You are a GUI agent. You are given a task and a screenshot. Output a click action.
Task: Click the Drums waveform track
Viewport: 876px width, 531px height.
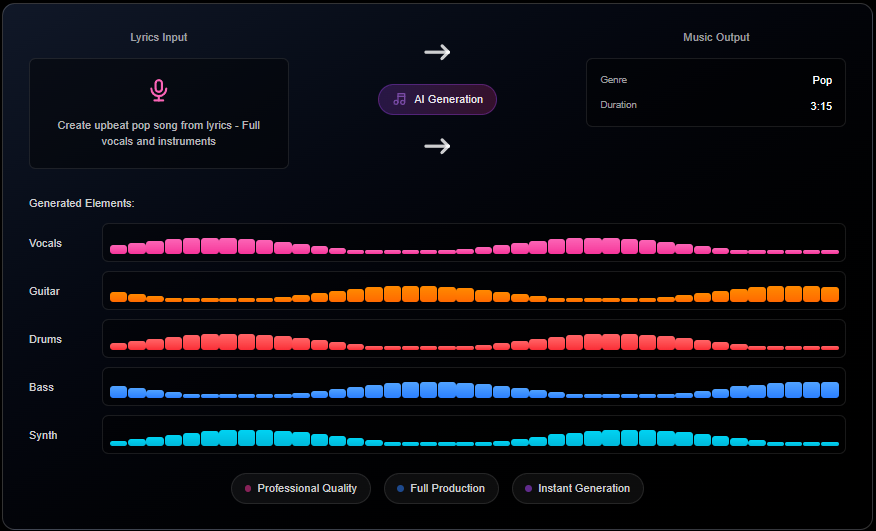coord(474,339)
